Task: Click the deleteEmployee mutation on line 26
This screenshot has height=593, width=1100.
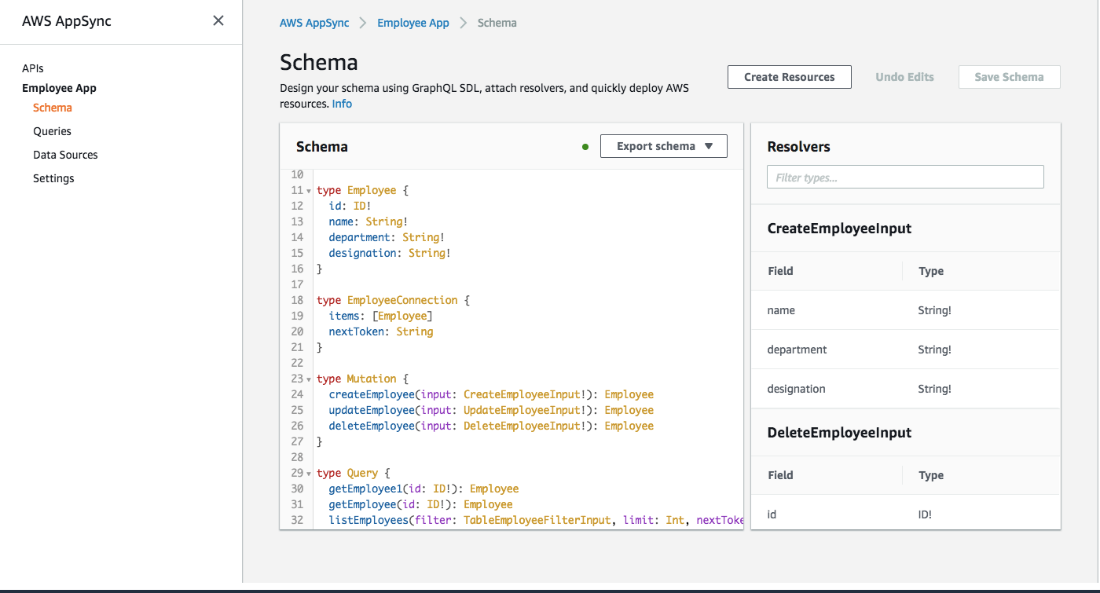Action: 491,426
